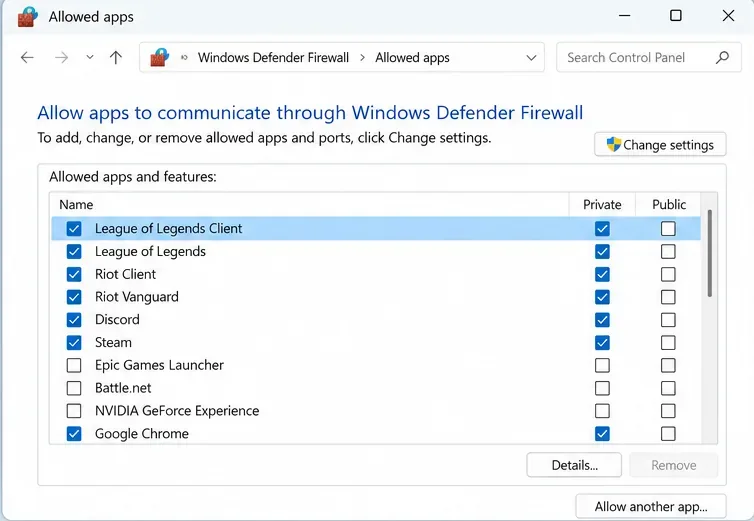Toggle Private for Riot Client
This screenshot has height=521, width=754.
[x=602, y=274]
